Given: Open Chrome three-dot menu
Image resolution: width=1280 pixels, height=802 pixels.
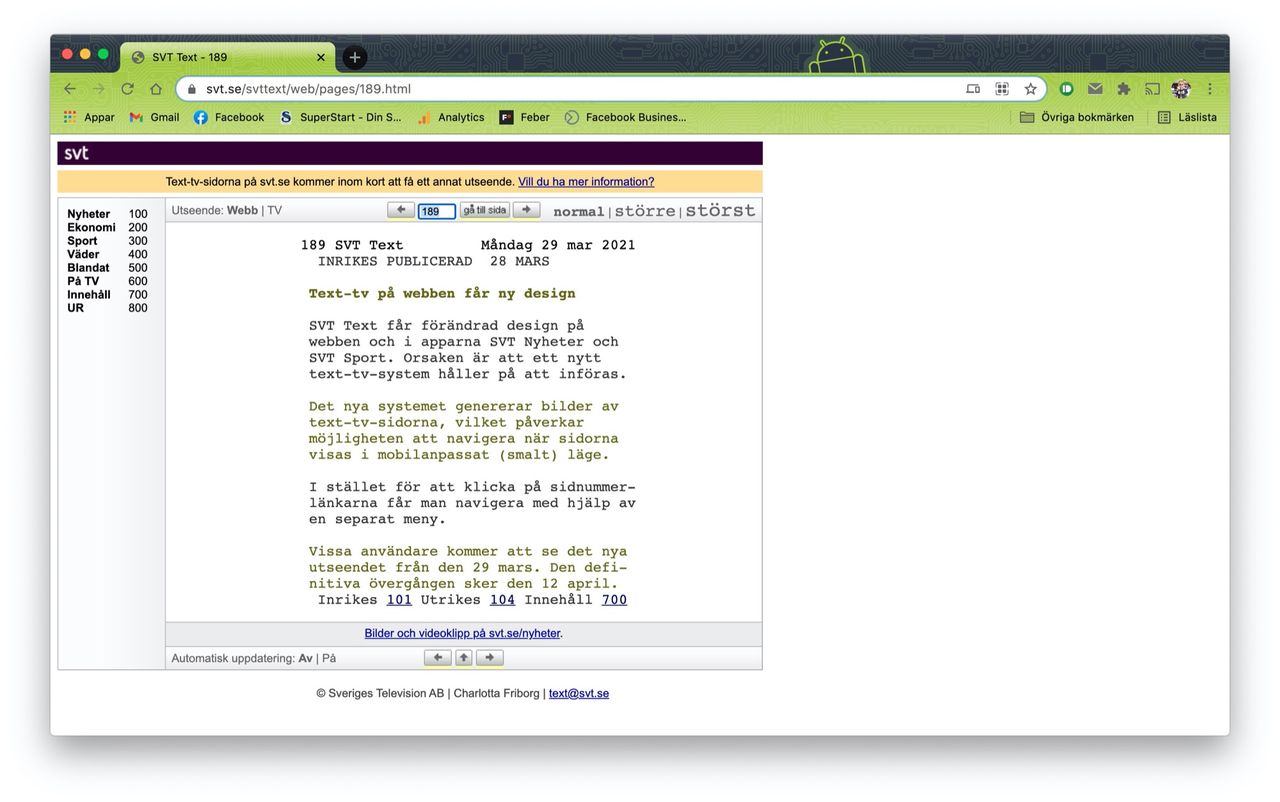Looking at the screenshot, I should coord(1209,89).
